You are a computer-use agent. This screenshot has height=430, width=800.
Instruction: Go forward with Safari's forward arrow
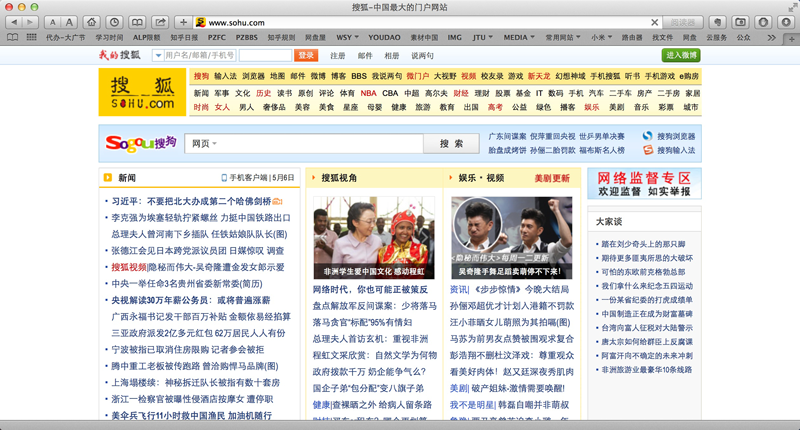31,22
